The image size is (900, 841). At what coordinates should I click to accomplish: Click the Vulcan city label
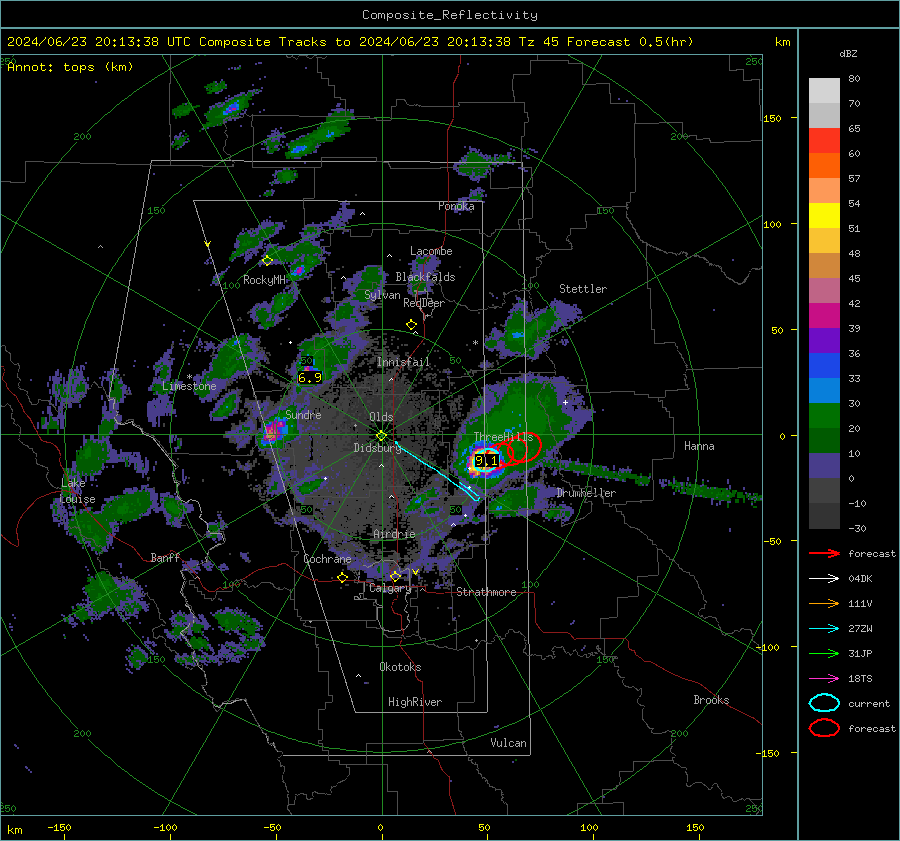508,743
